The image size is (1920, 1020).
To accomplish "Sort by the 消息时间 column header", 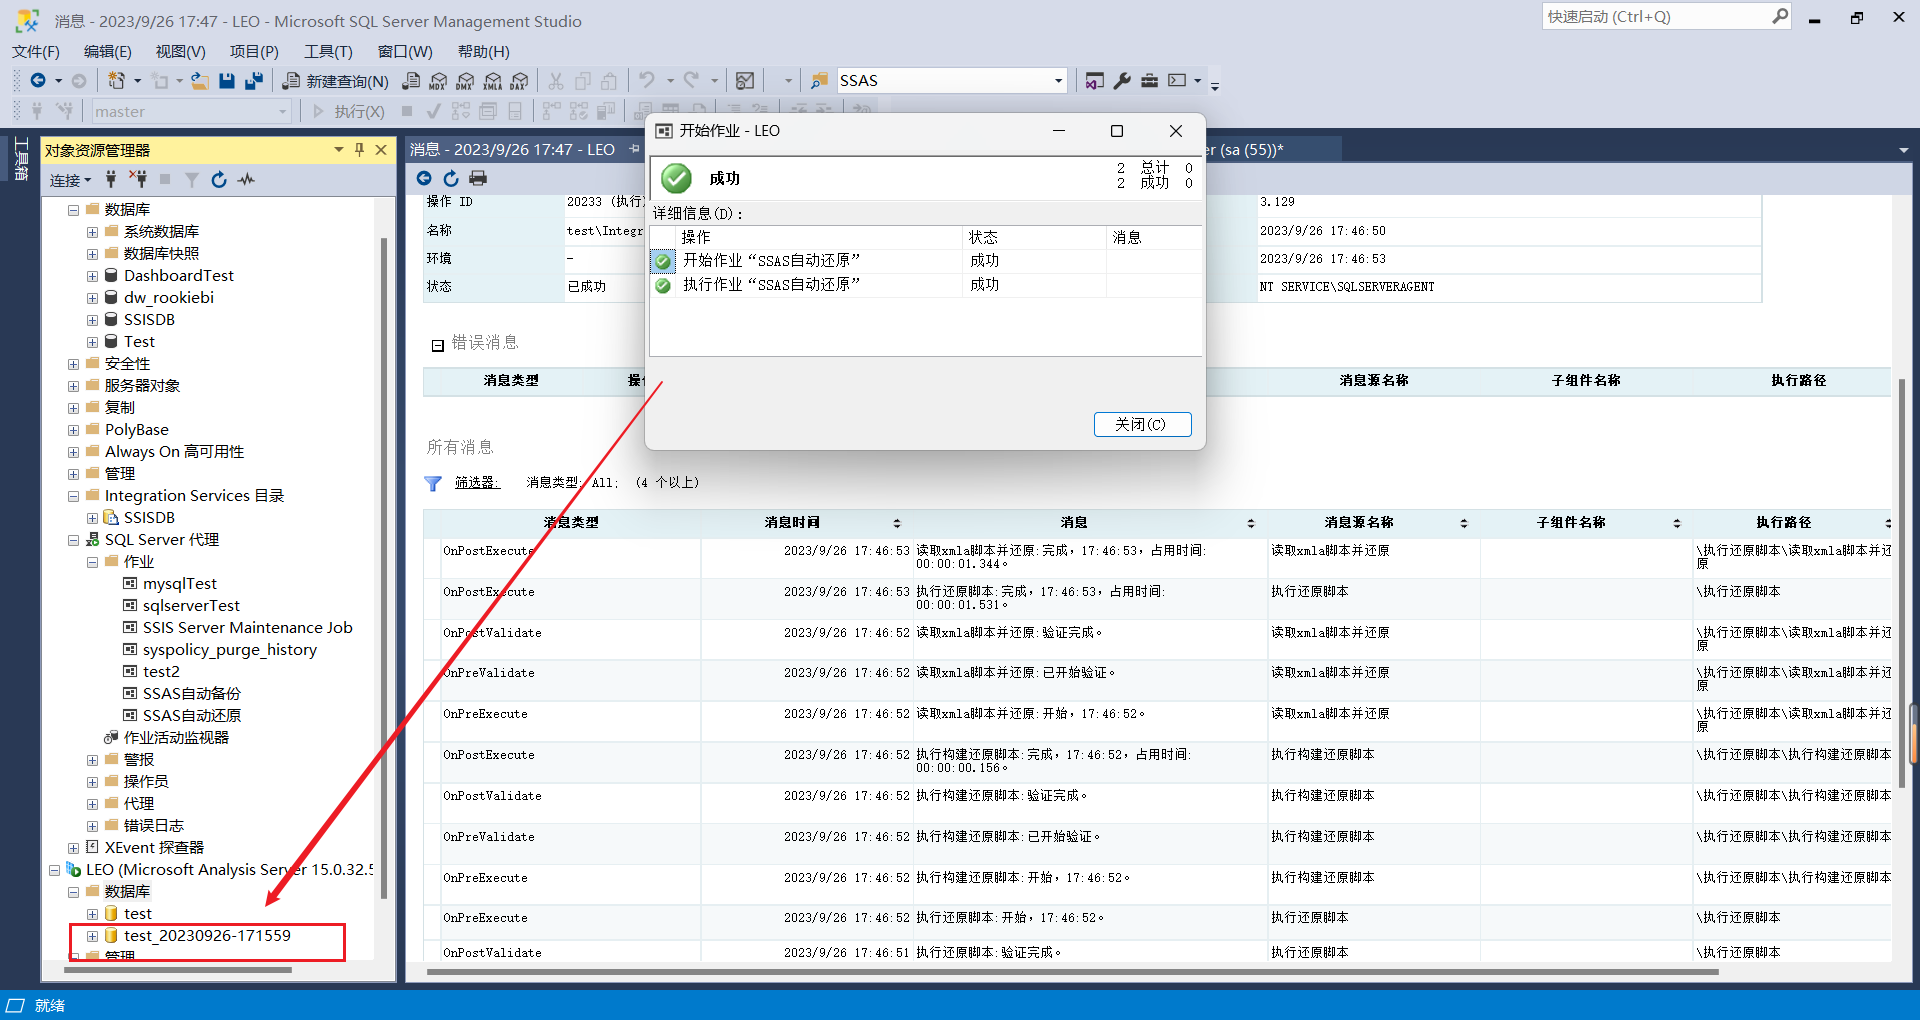I will coord(807,523).
